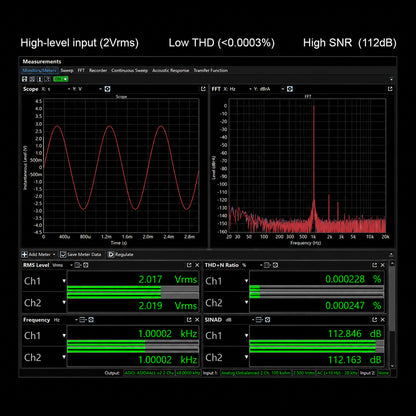
Task: Click the Frequency meter view-options icon
Action: (83, 320)
